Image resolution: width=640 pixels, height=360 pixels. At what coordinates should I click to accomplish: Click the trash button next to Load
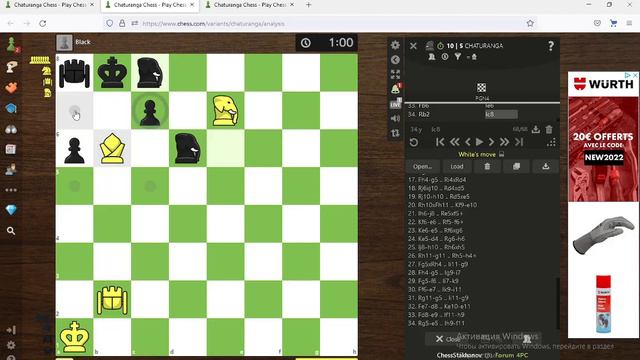click(x=487, y=167)
